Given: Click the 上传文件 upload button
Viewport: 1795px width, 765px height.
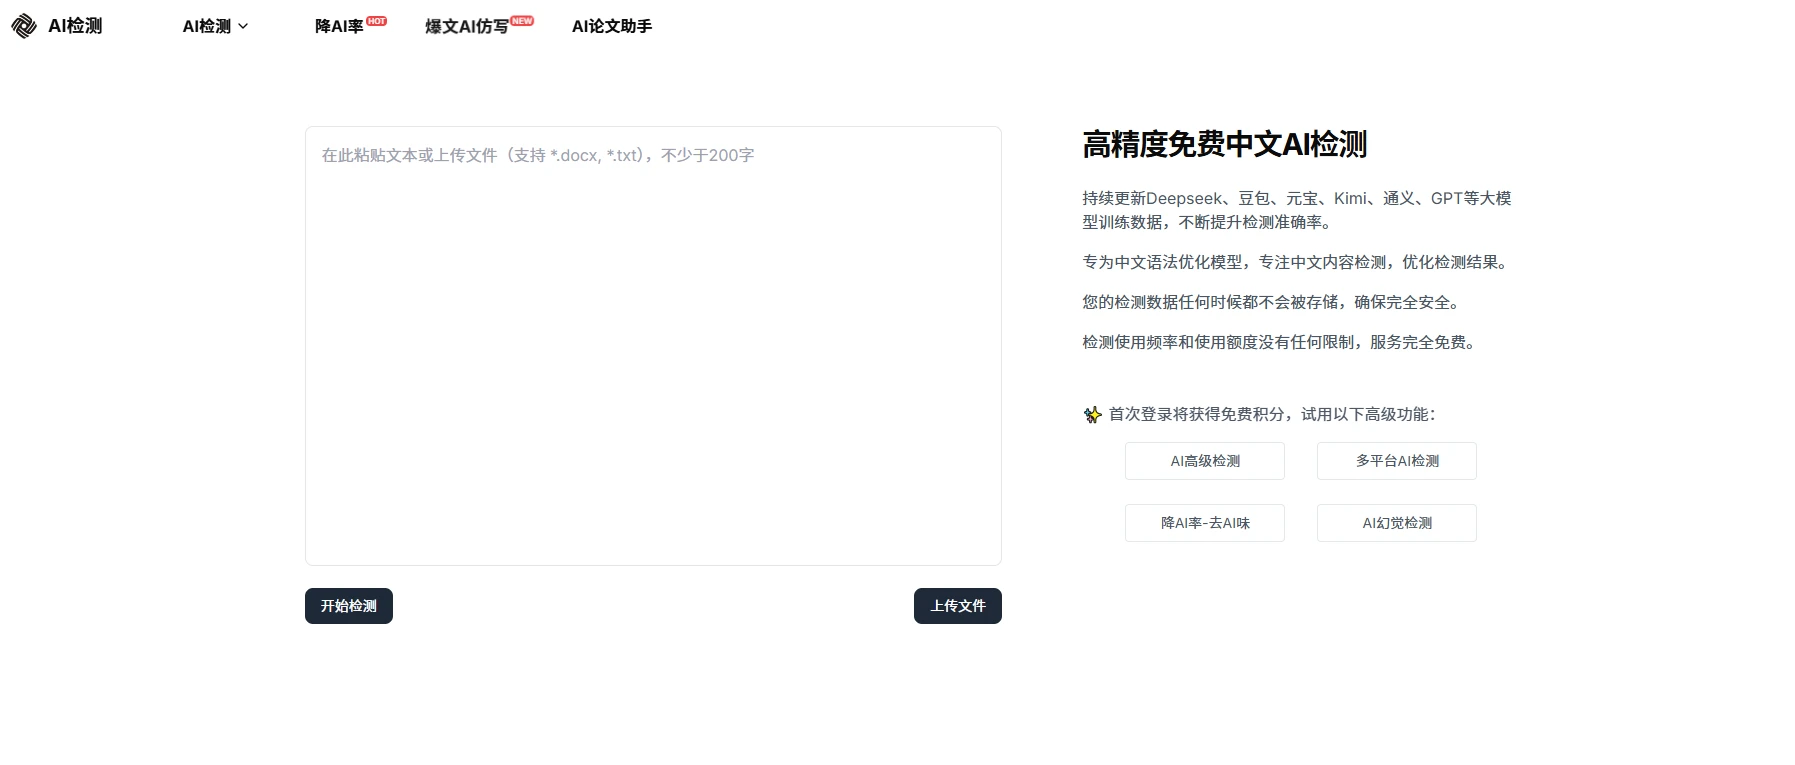Looking at the screenshot, I should point(958,606).
